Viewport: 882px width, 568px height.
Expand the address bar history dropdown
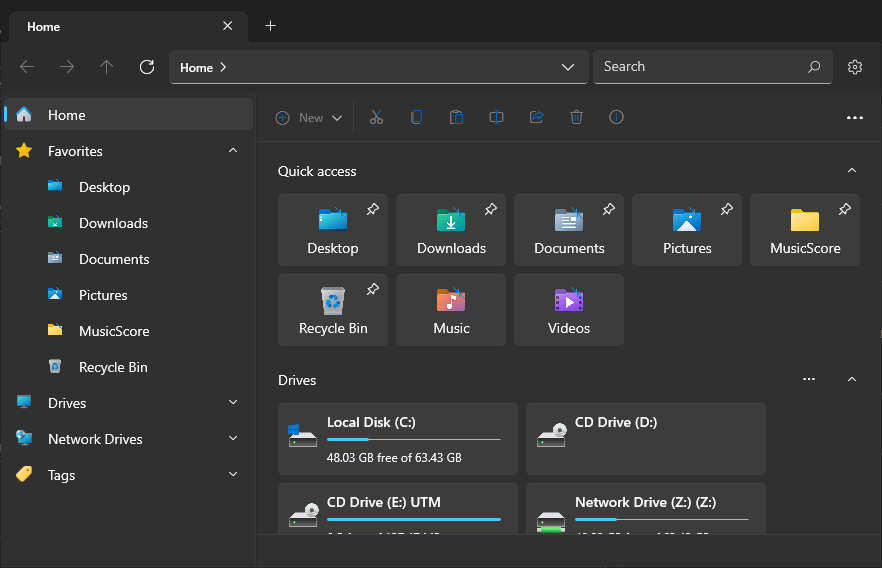coord(568,67)
